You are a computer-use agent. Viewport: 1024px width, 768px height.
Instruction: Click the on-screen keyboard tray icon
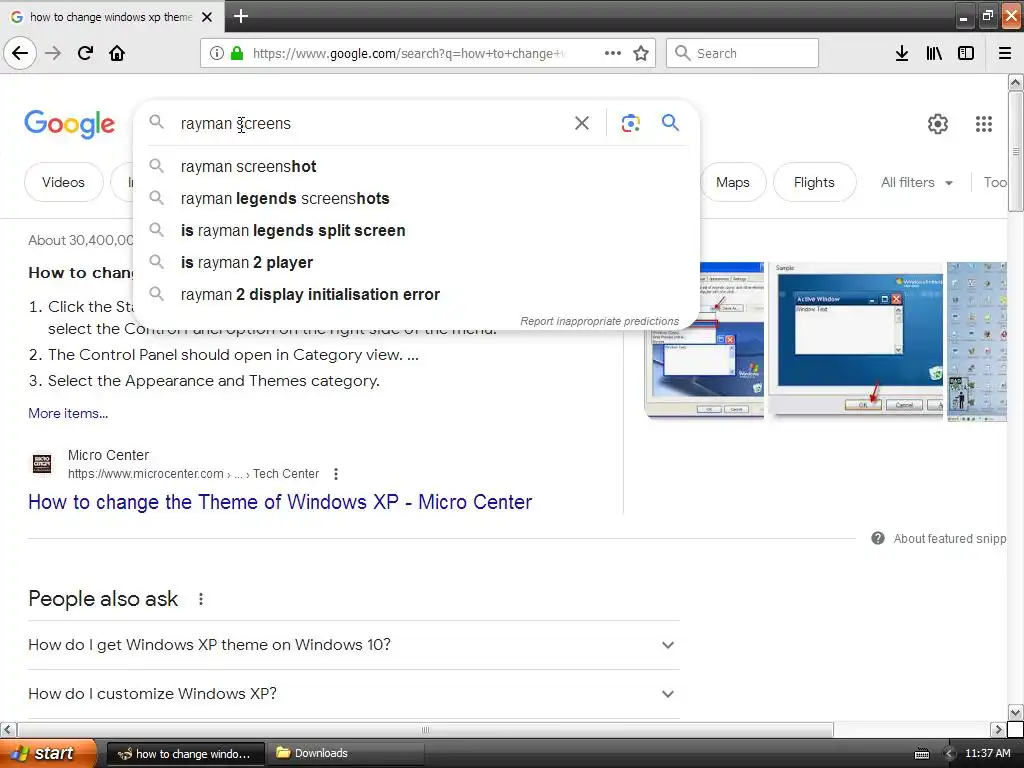(921, 754)
